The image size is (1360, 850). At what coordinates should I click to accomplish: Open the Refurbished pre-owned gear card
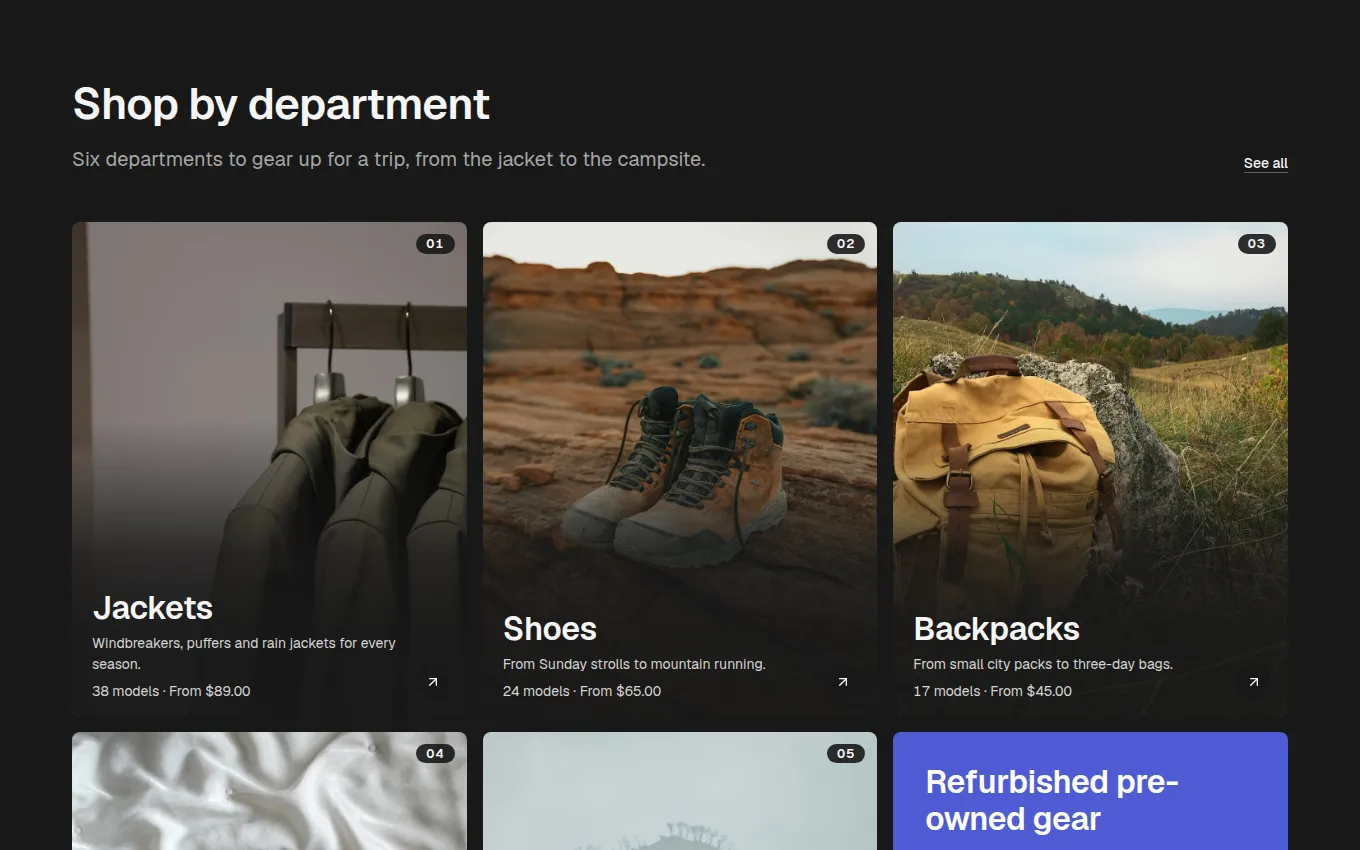click(x=1090, y=791)
